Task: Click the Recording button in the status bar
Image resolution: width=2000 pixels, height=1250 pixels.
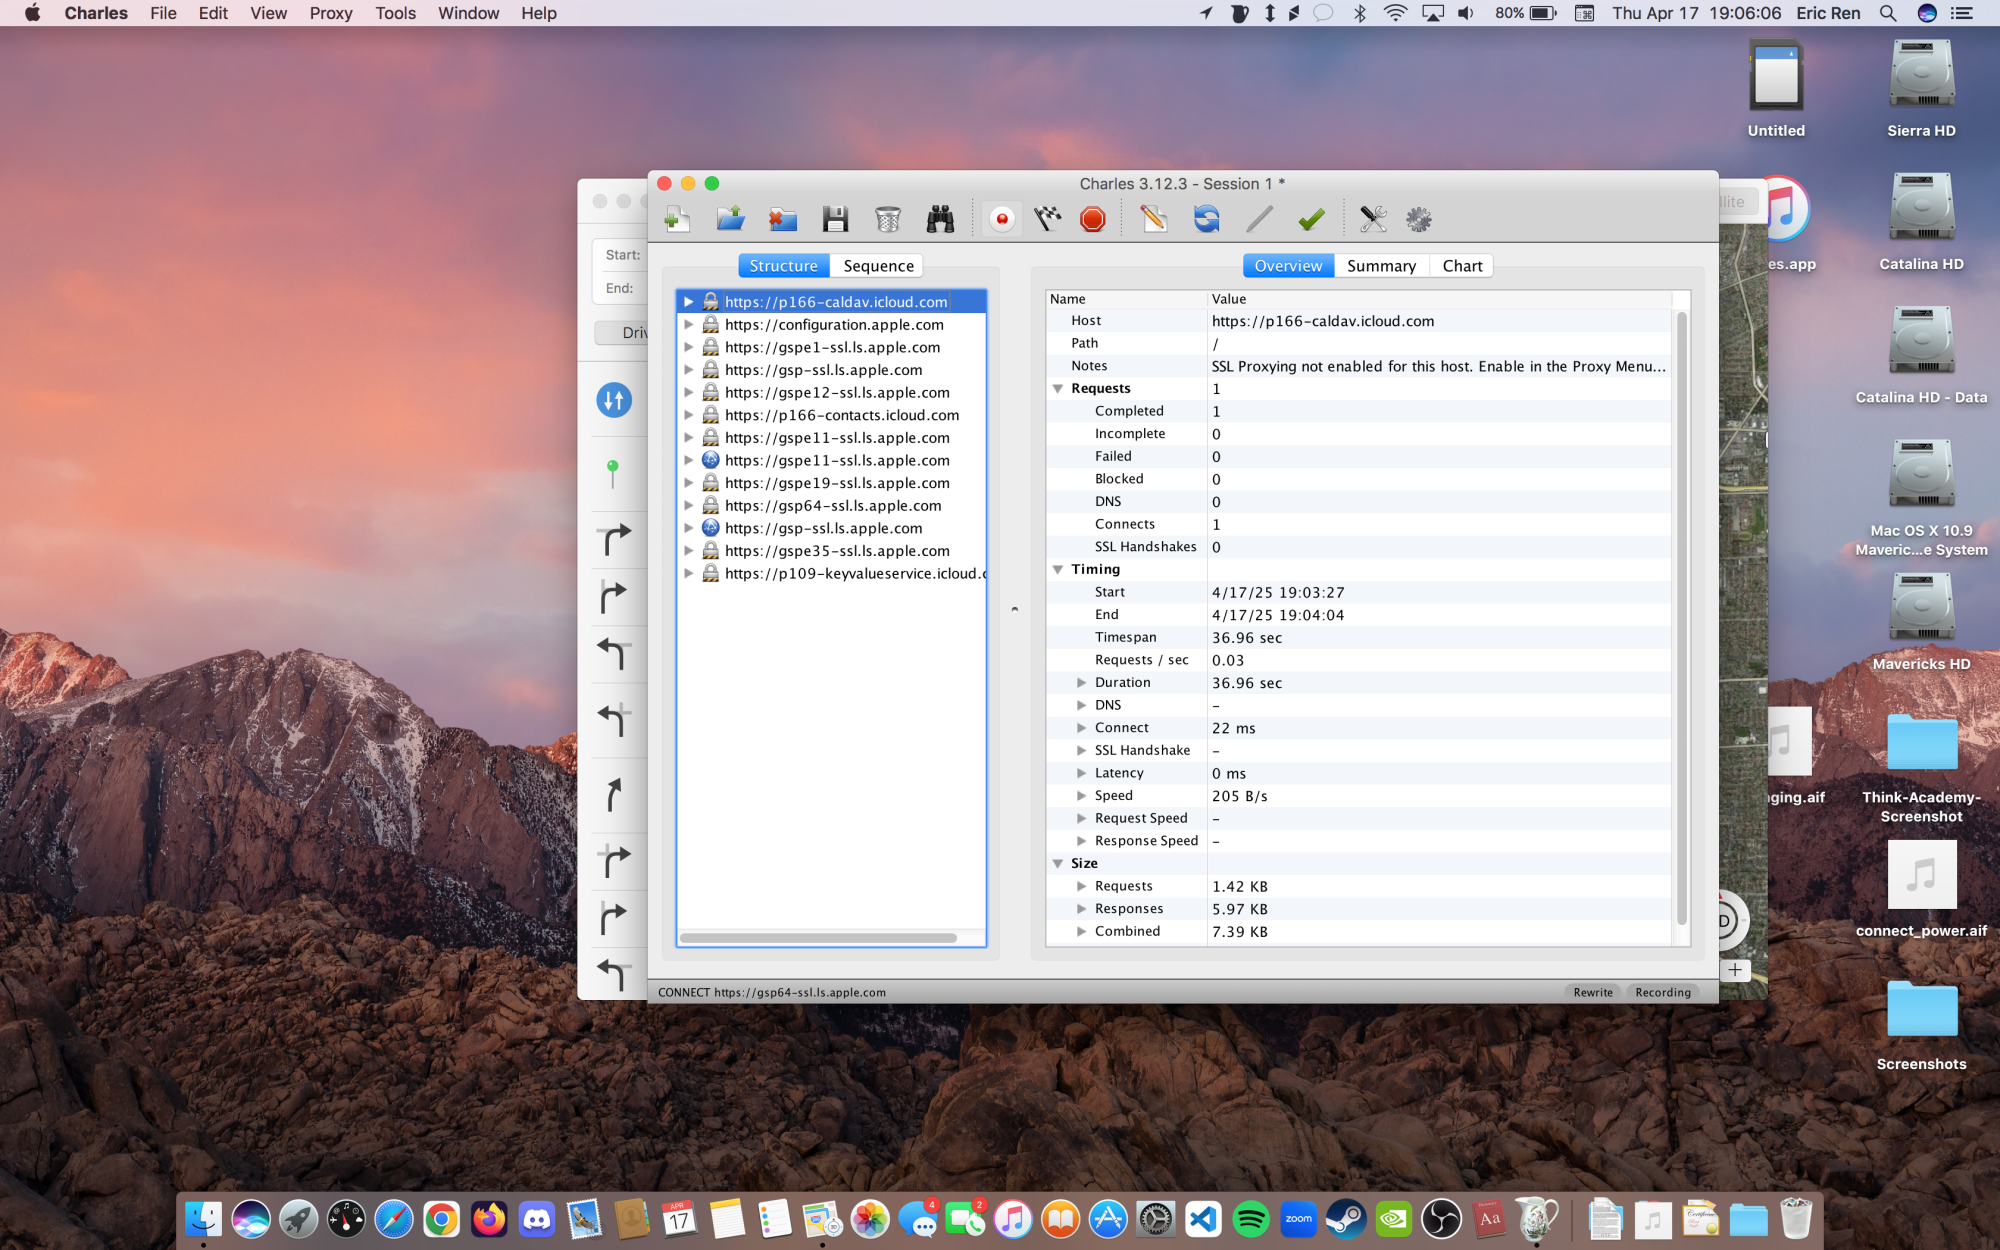Action: [x=1662, y=992]
